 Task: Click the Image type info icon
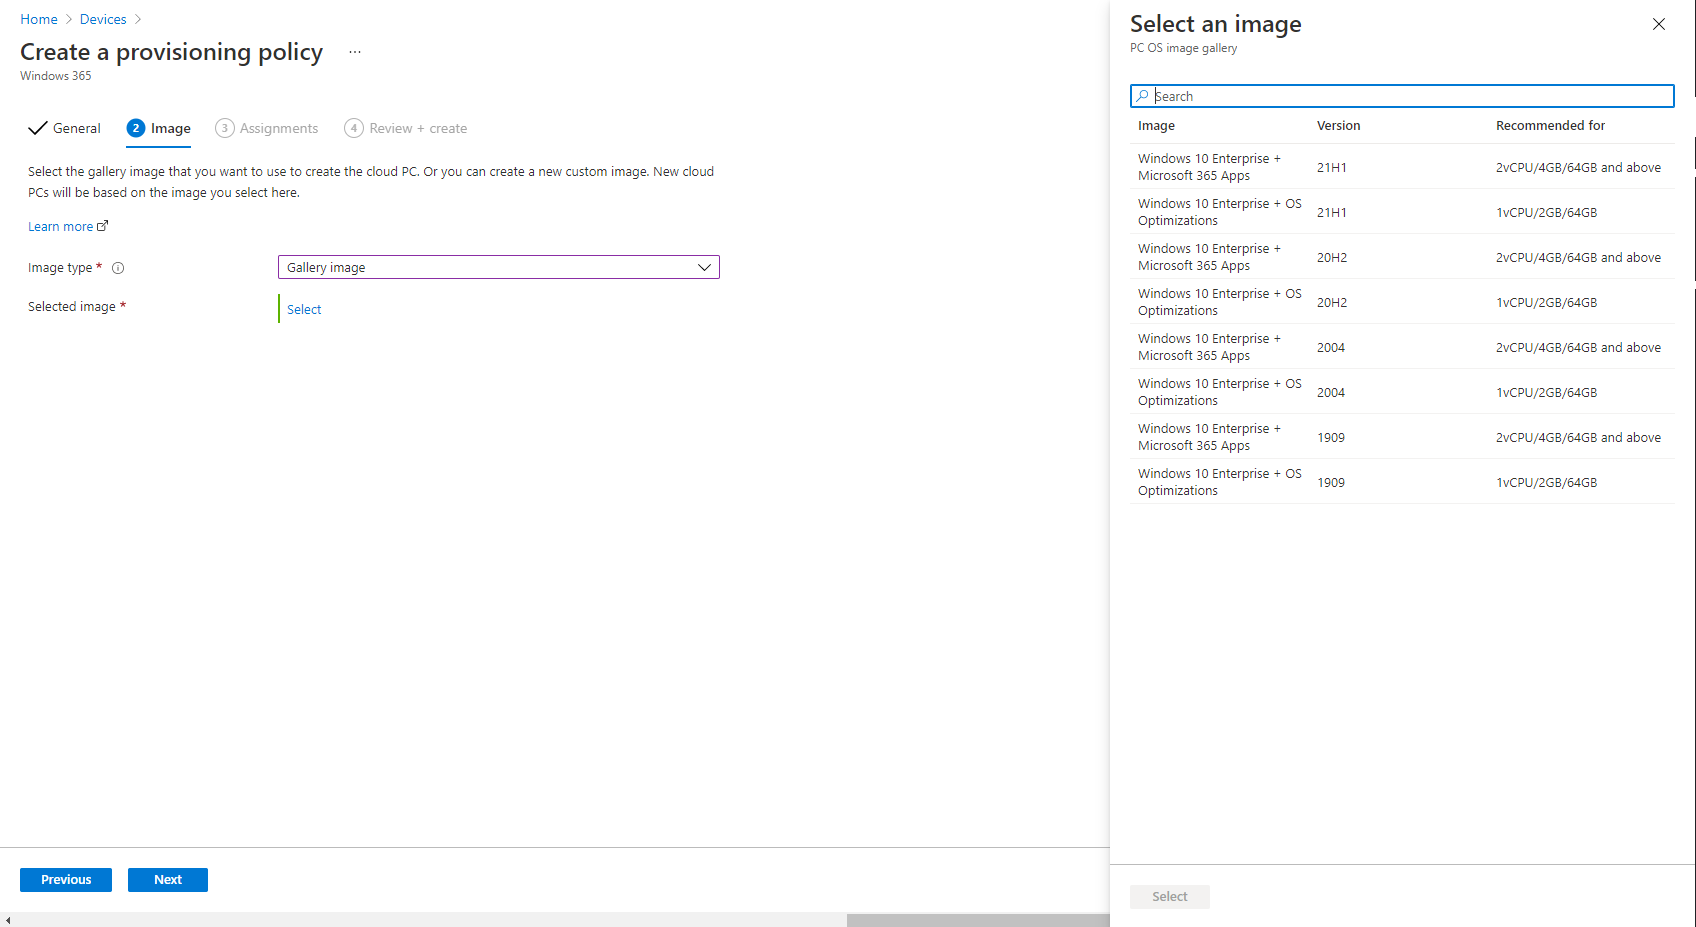tap(118, 268)
